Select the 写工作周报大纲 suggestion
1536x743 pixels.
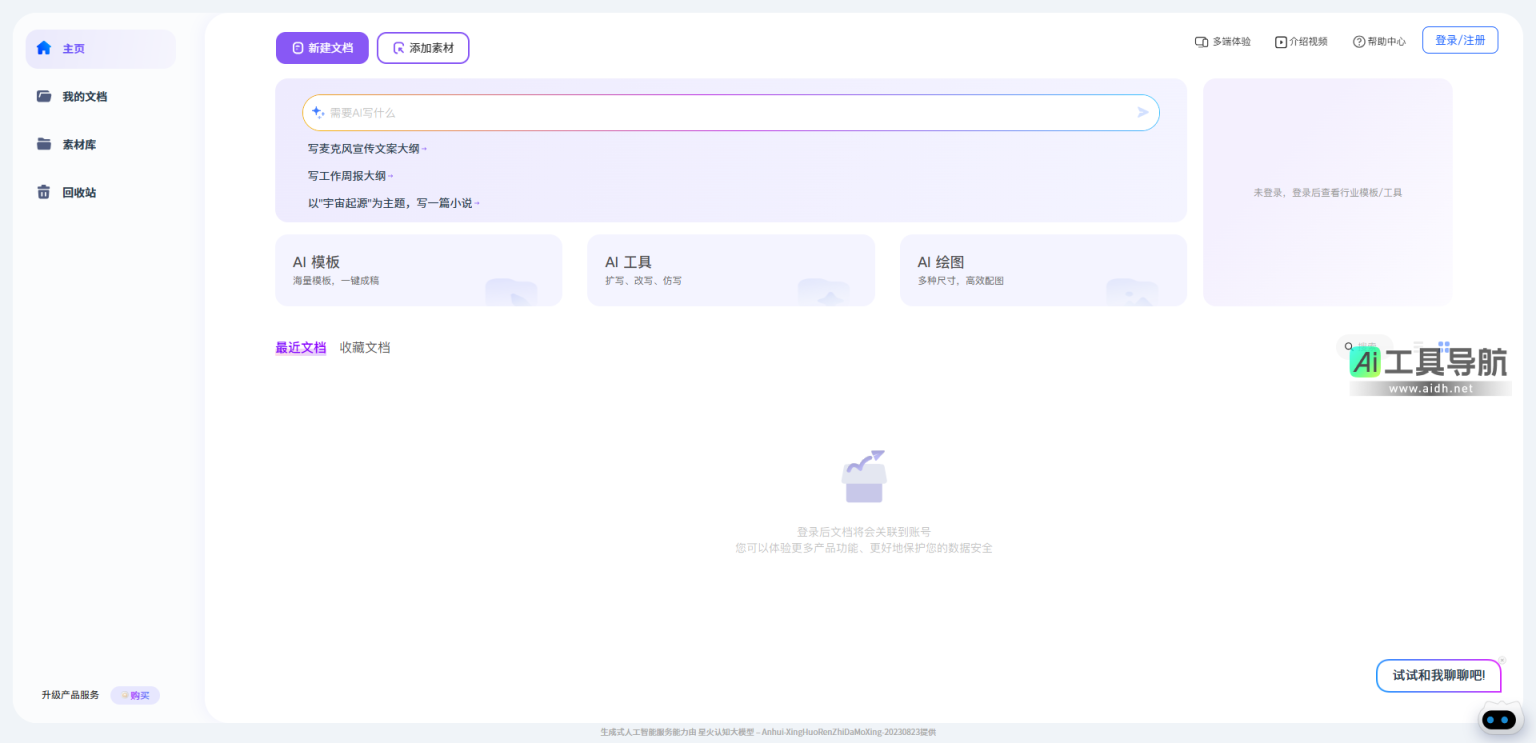point(345,175)
